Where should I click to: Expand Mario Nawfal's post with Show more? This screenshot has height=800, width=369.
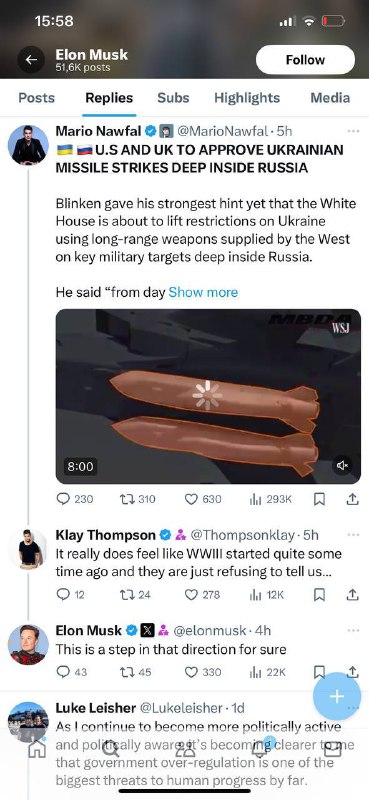[203, 292]
